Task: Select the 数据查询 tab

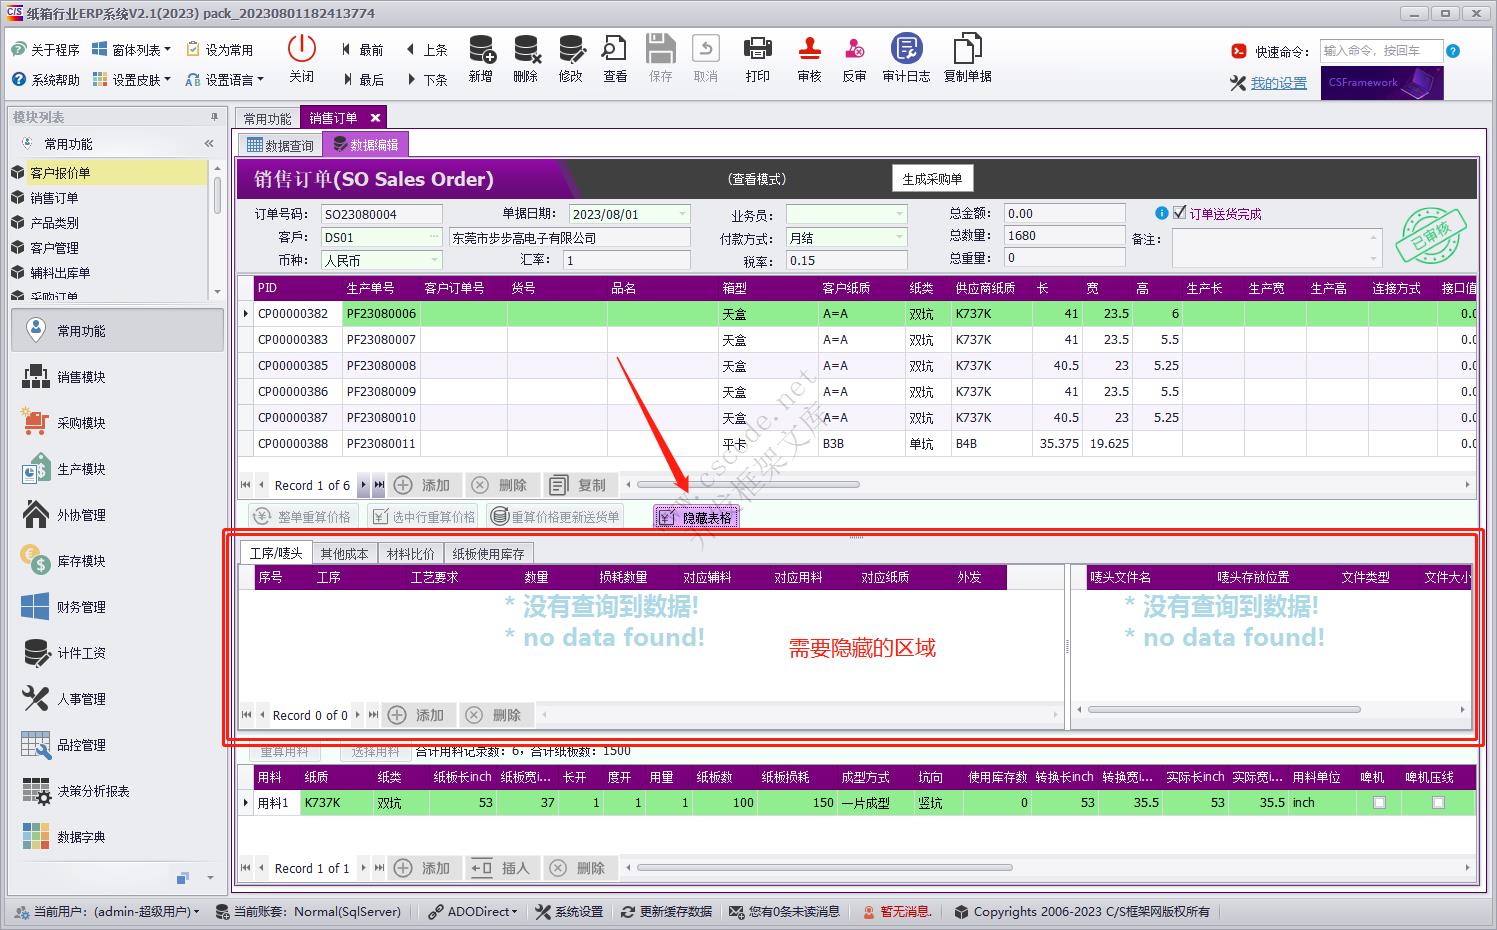Action: pos(279,143)
